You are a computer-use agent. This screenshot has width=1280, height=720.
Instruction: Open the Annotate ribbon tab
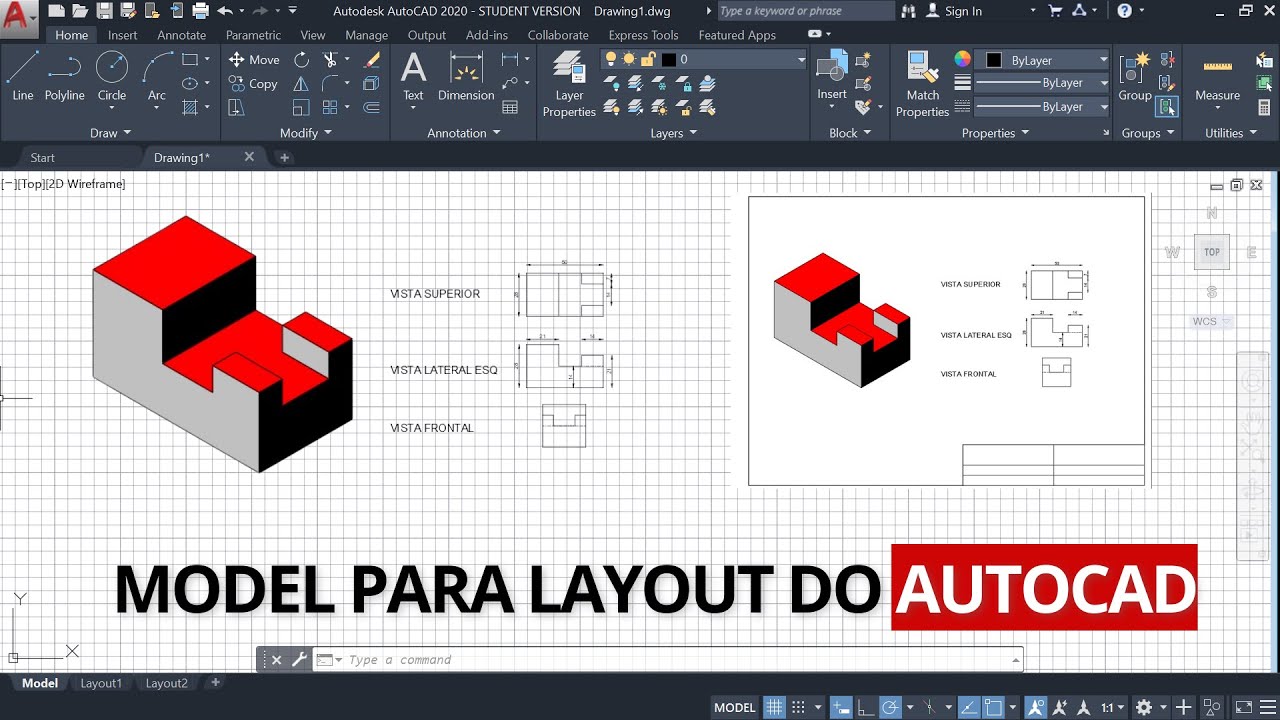click(182, 35)
